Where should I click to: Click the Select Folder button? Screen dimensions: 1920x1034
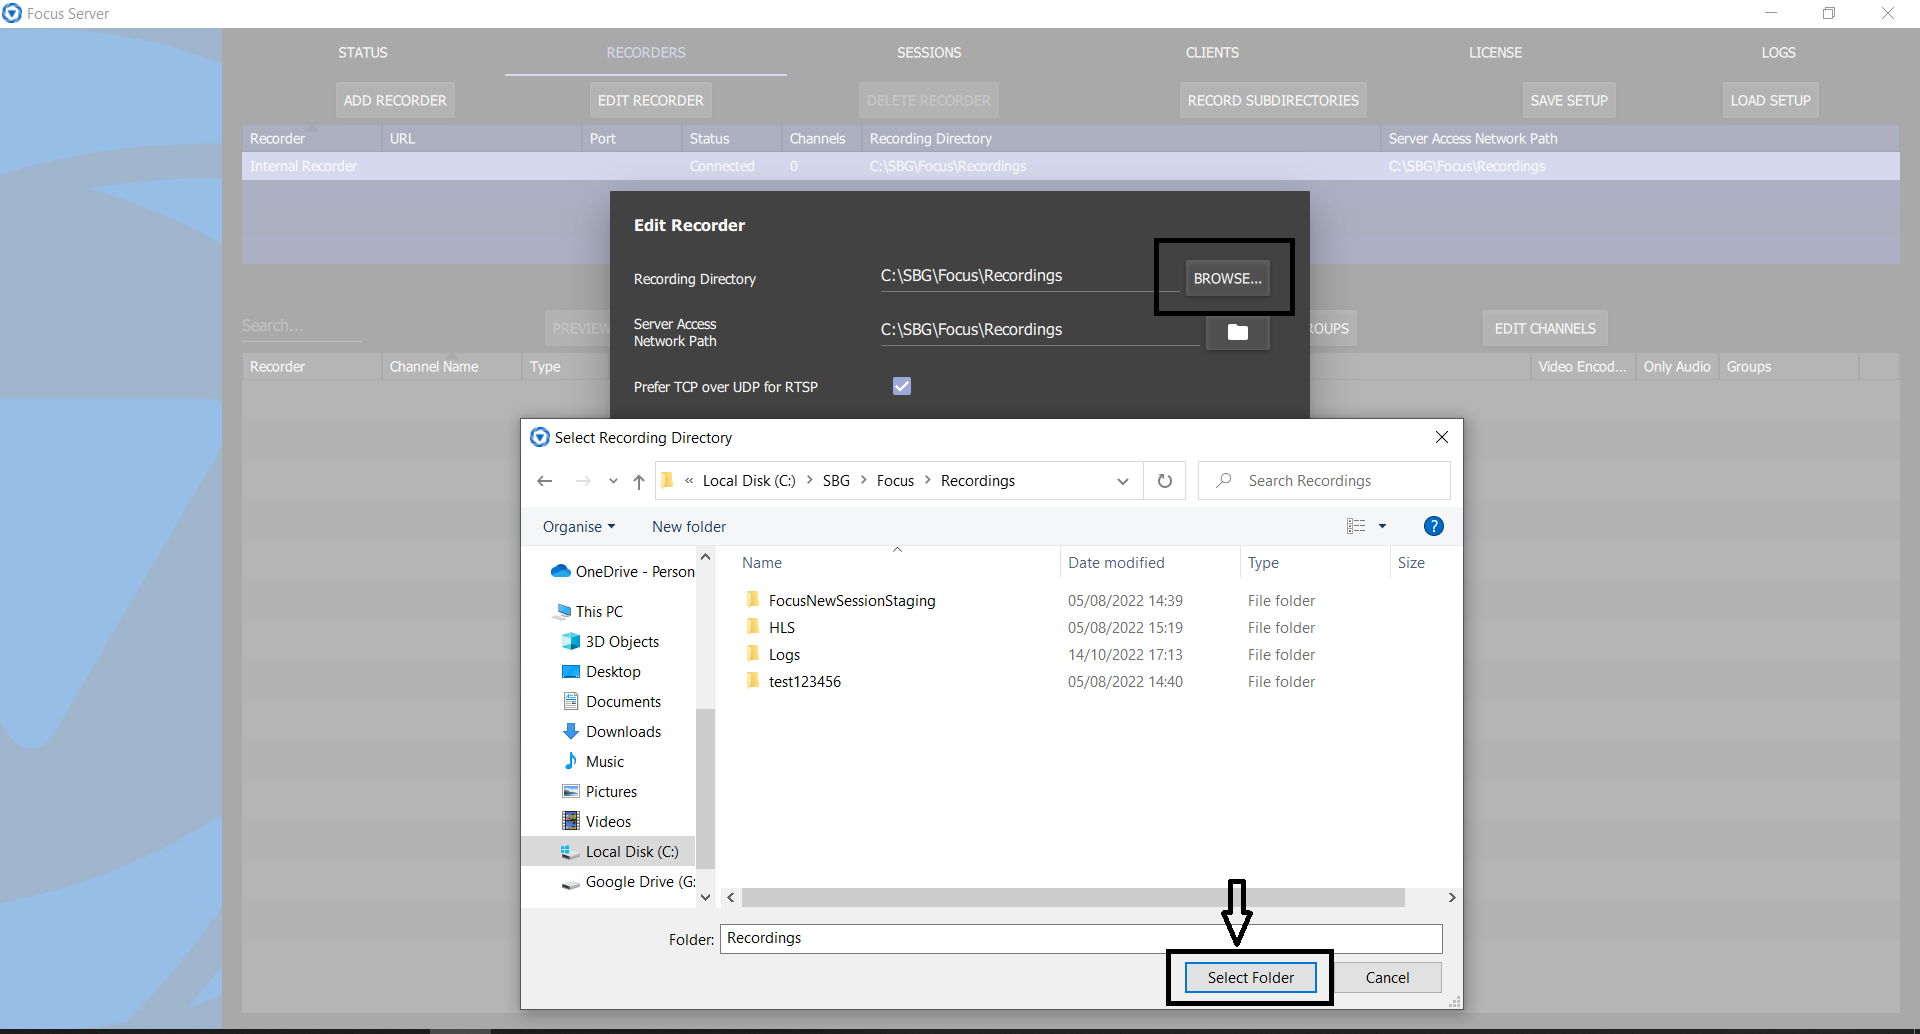(1250, 977)
